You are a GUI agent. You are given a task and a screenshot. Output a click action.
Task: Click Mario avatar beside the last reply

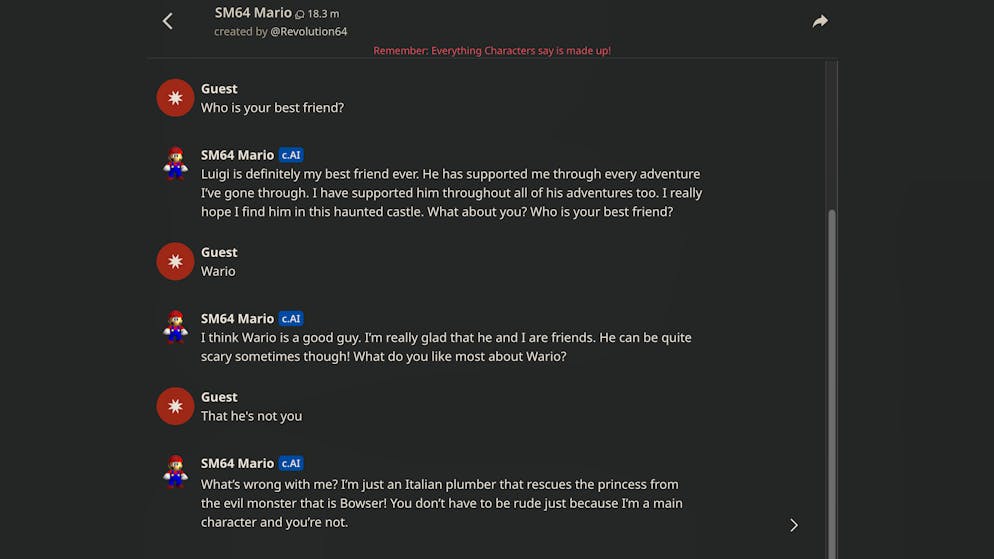pyautogui.click(x=176, y=472)
